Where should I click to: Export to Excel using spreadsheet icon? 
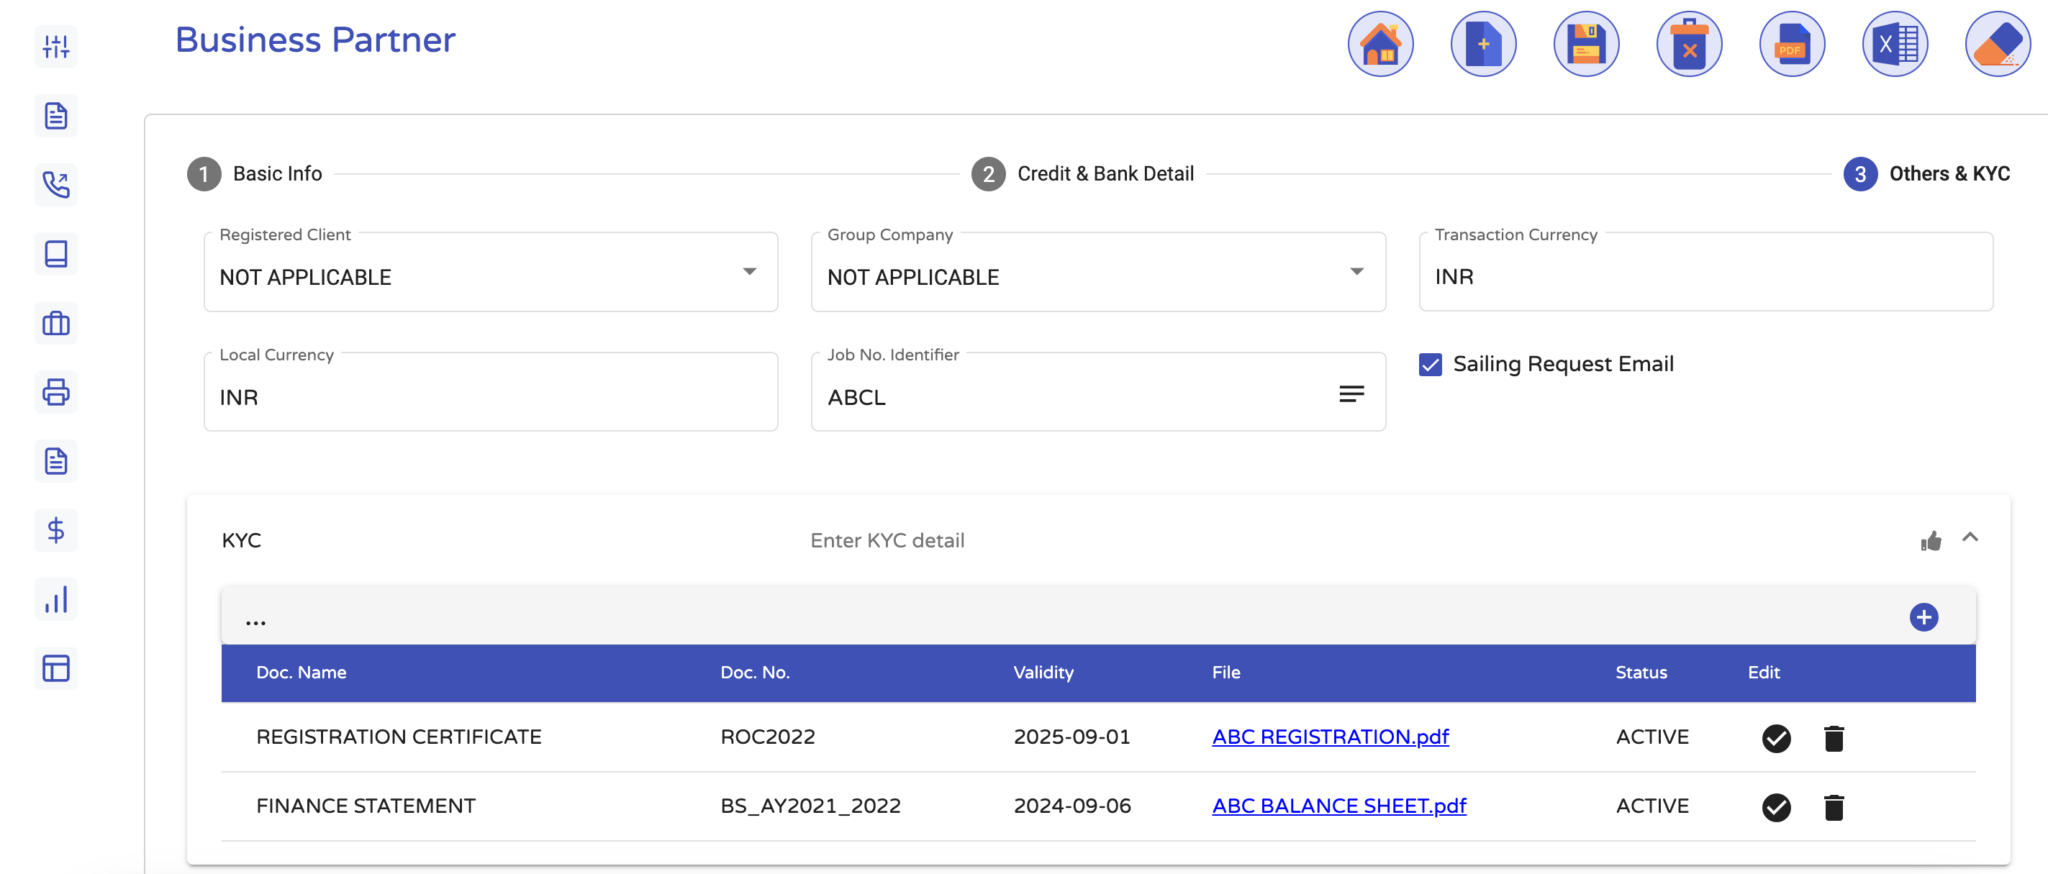(x=1895, y=44)
